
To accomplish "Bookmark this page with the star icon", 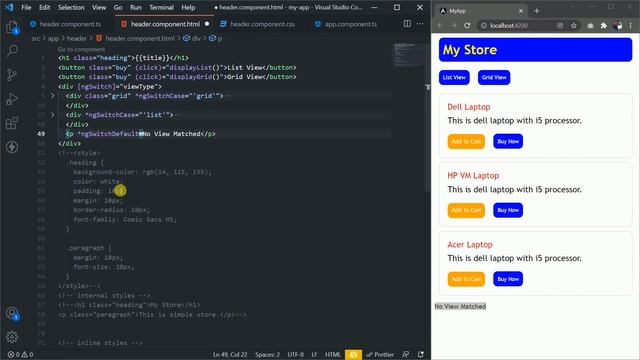I will tap(573, 25).
